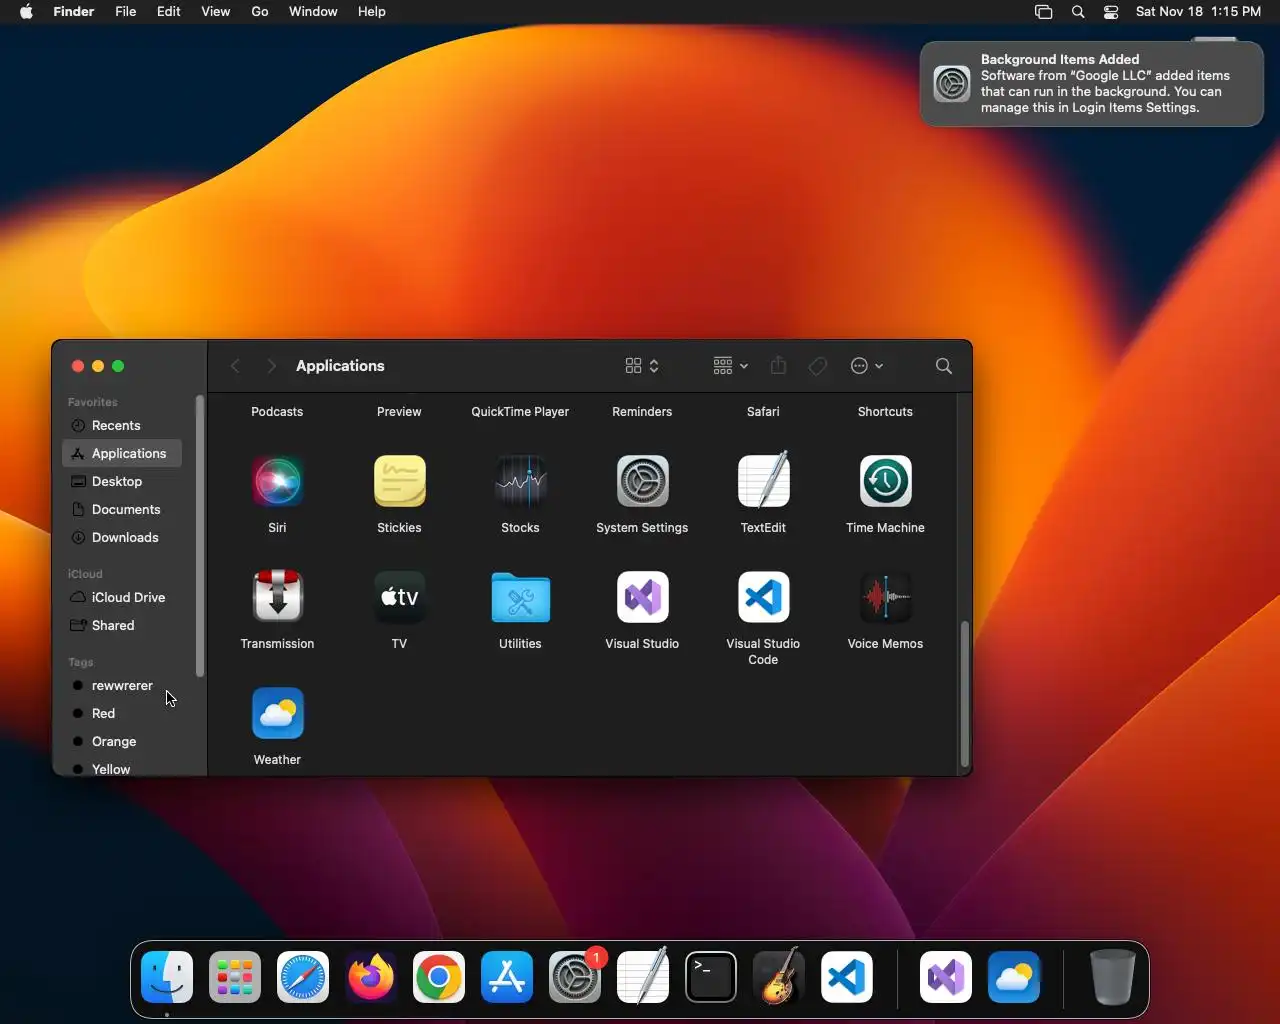Open the TextEdit app in Finder
The width and height of the screenshot is (1280, 1024).
pyautogui.click(x=763, y=480)
